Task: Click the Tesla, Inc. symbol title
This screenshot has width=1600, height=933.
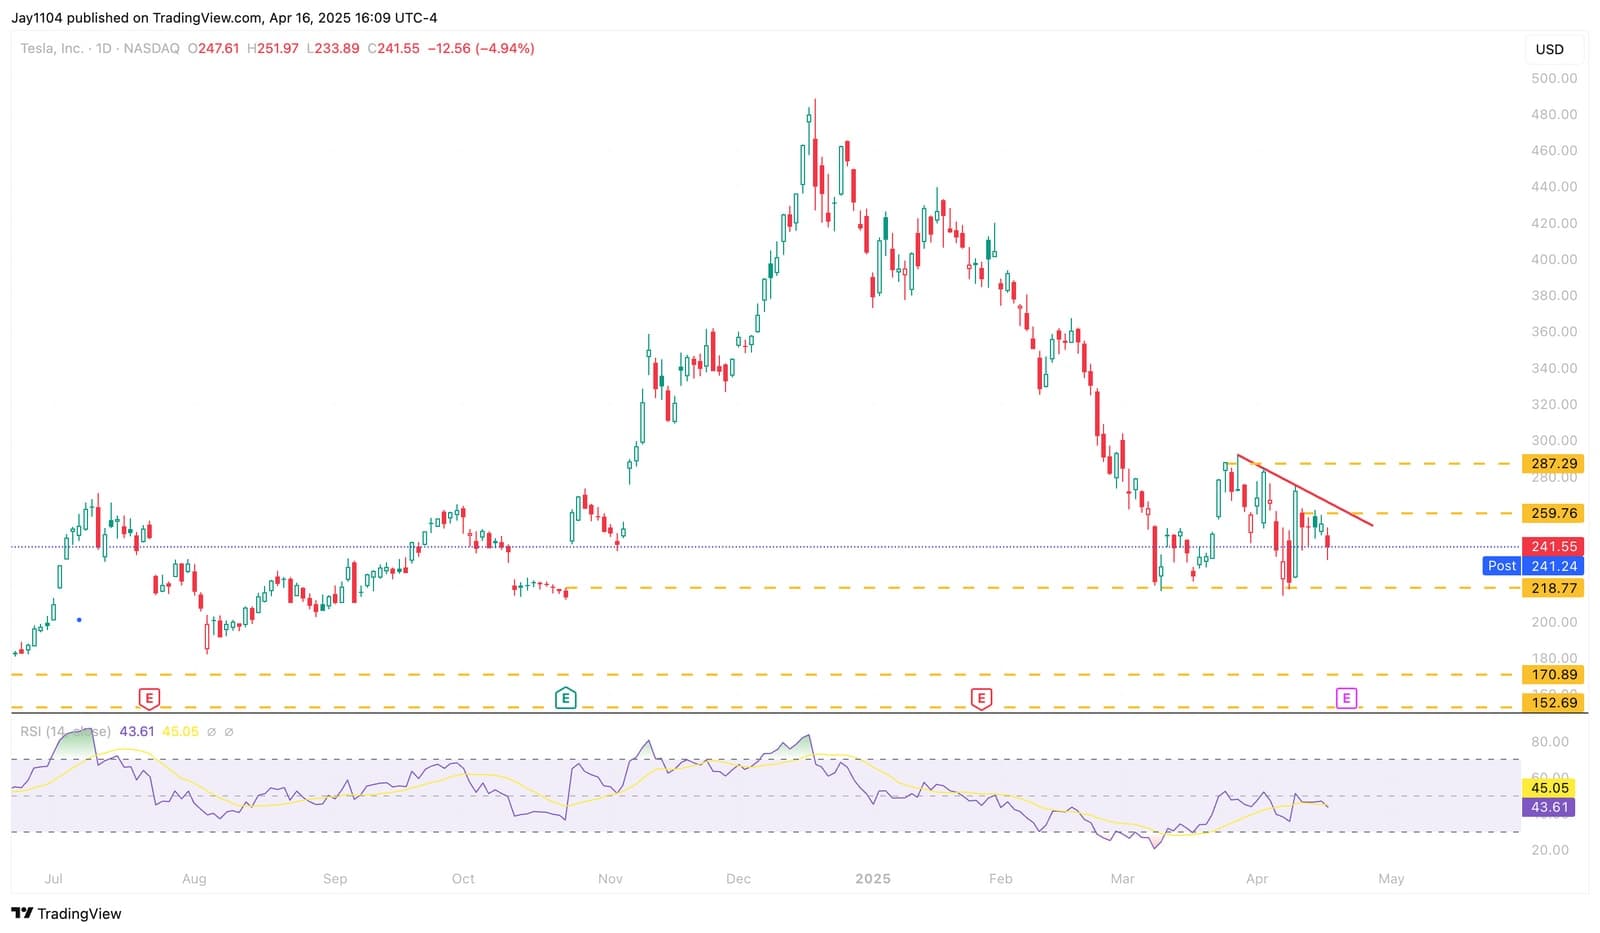Action: (x=52, y=48)
